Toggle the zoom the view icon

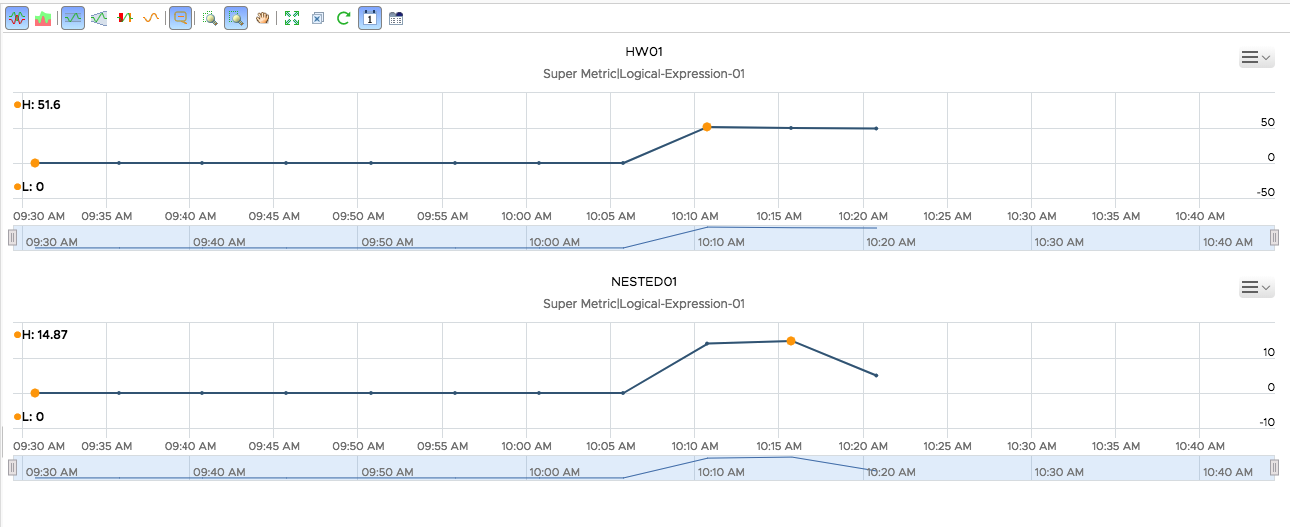click(x=236, y=18)
